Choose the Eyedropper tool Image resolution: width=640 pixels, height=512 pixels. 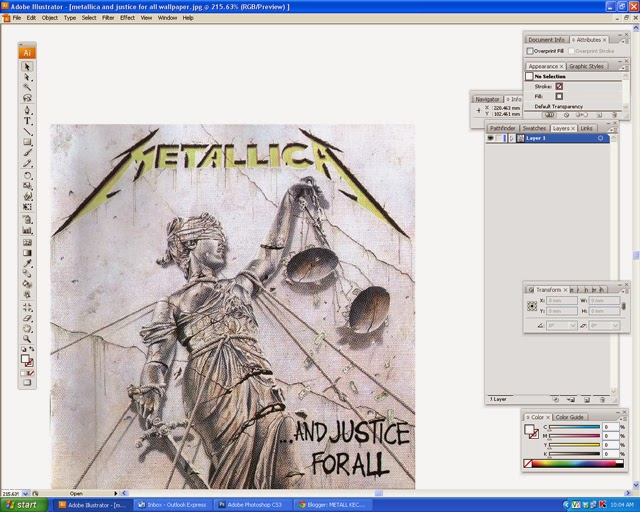tap(27, 263)
